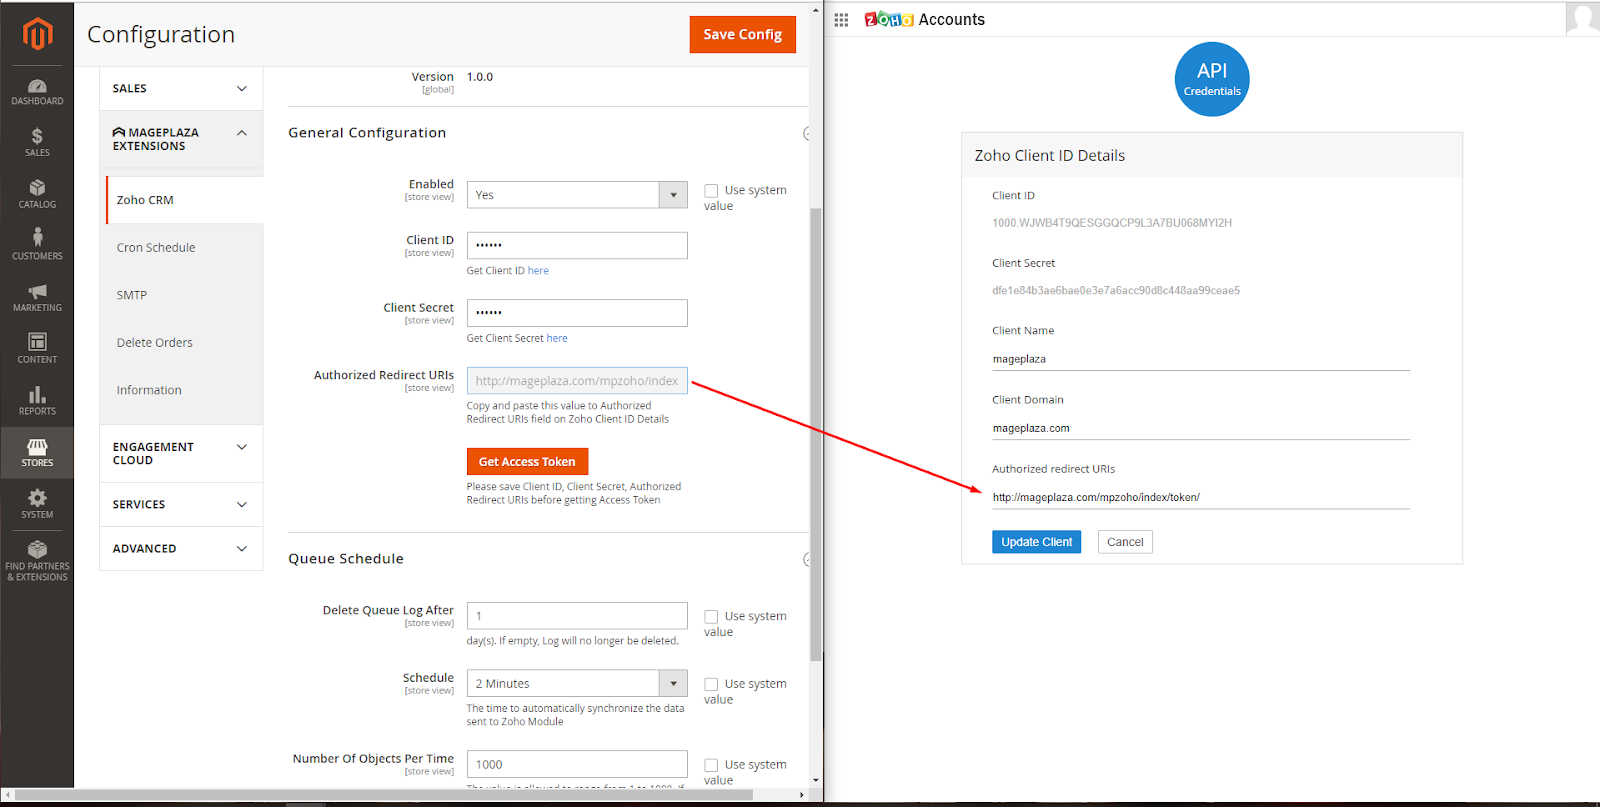Click the API Credentials circle badge
Viewport: 1600px width, 807px height.
(1212, 79)
